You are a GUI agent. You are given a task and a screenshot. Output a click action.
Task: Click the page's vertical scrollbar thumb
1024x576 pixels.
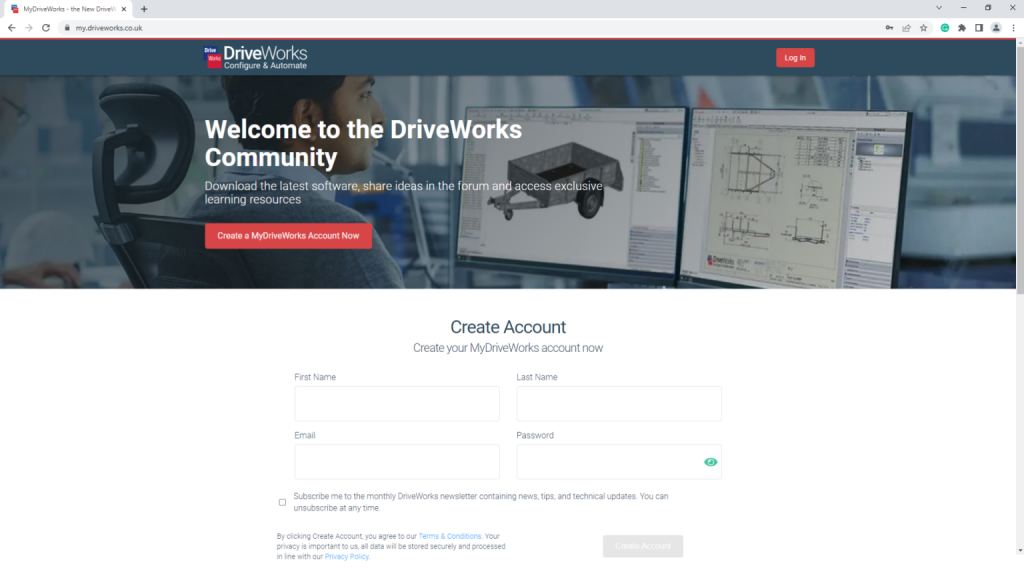(1020, 170)
